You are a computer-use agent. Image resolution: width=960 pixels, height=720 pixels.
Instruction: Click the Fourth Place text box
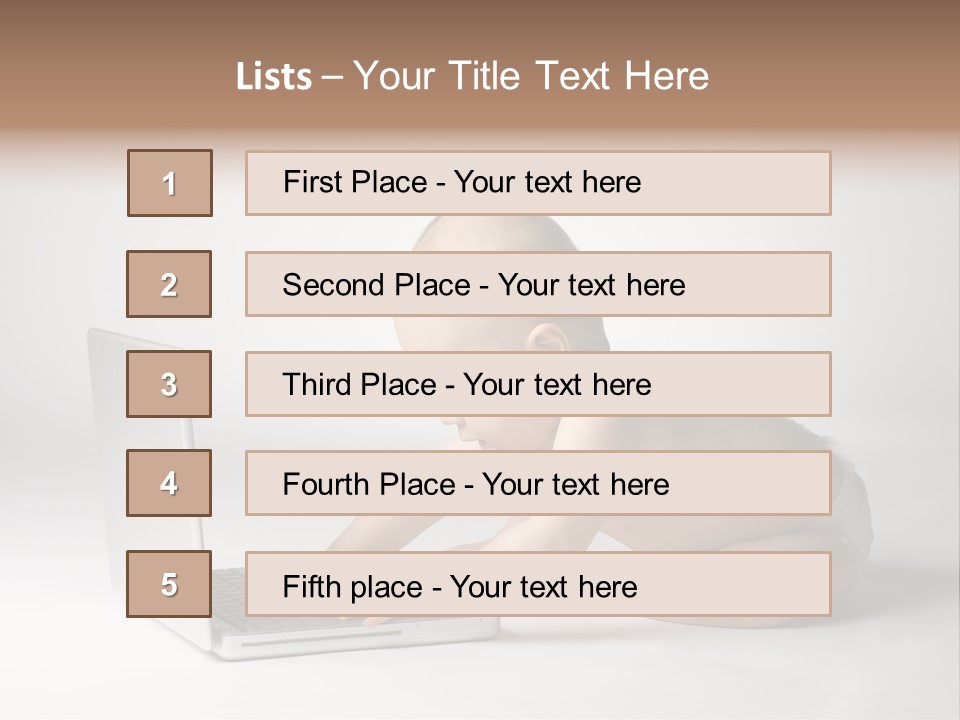coord(538,484)
